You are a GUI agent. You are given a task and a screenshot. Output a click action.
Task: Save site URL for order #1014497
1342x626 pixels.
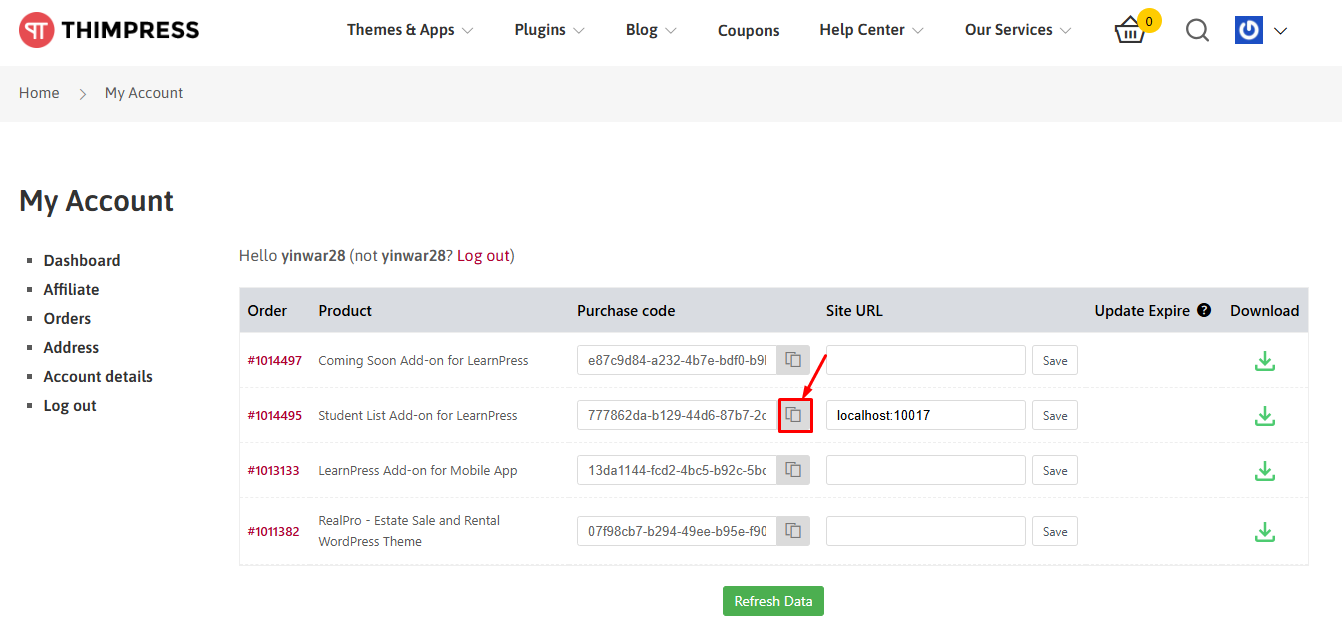(x=1055, y=360)
